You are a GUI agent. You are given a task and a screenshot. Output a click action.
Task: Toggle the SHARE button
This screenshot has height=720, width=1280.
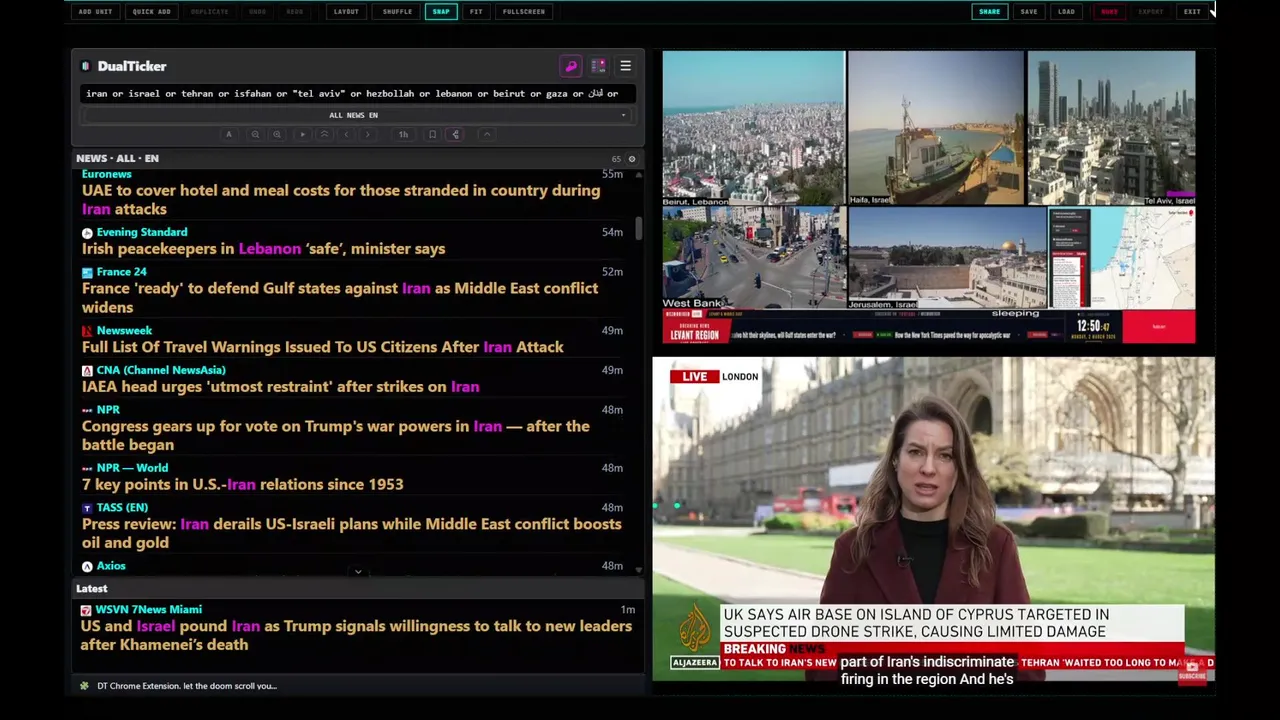coord(989,12)
